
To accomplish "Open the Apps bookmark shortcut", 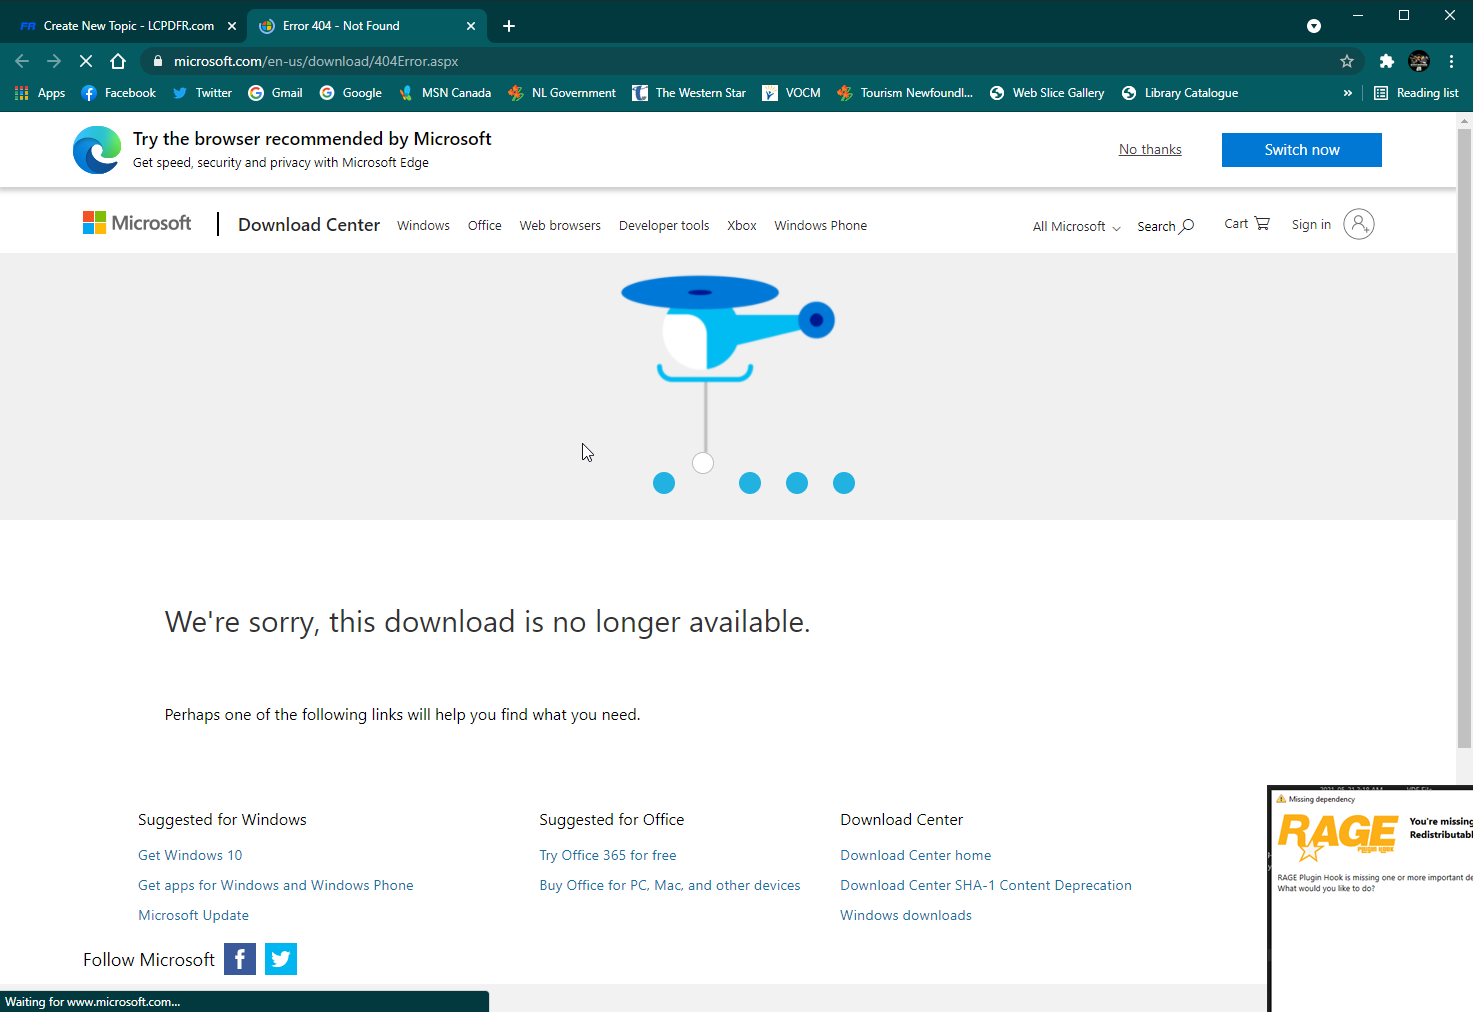I will click(x=40, y=93).
